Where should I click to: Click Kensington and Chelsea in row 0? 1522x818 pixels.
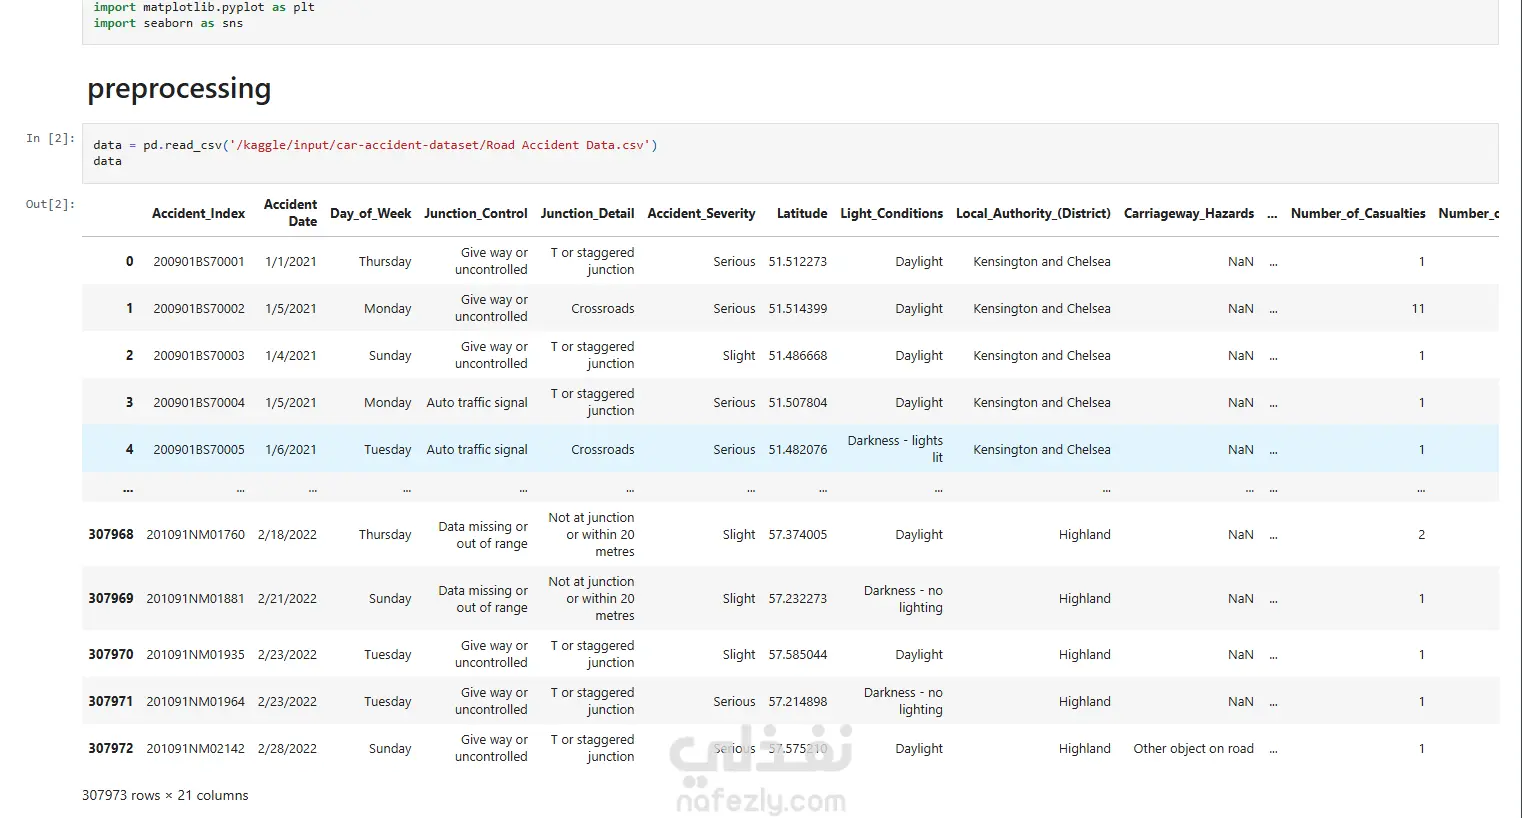pyautogui.click(x=1042, y=261)
